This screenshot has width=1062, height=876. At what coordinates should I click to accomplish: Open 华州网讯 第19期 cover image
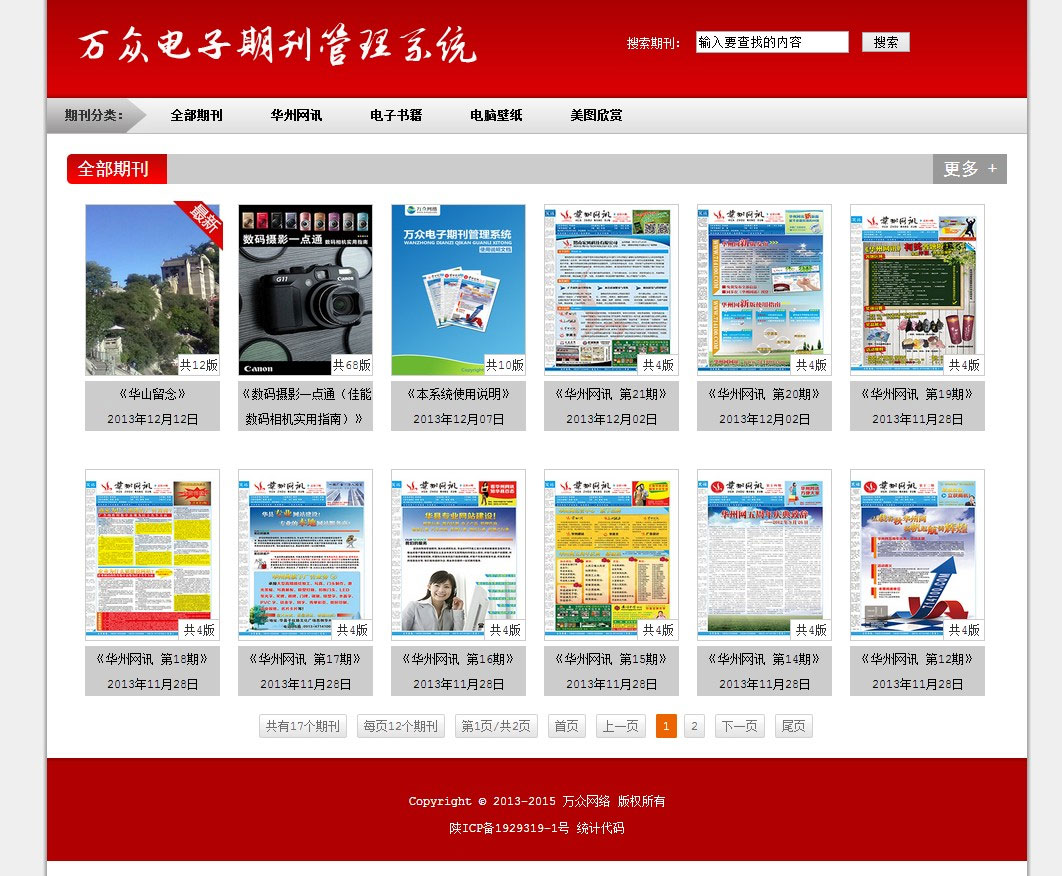[x=917, y=290]
